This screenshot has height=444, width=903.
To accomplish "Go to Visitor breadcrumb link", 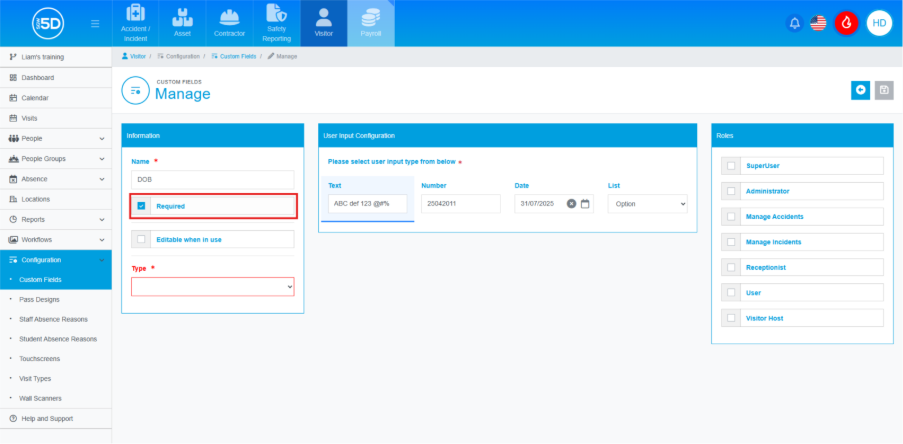I will click(134, 56).
